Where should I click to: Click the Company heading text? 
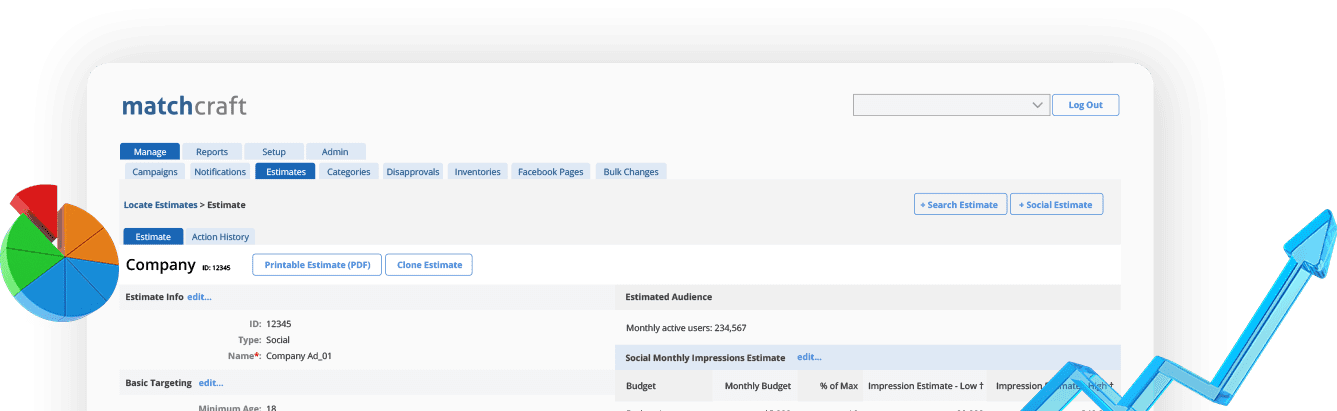coord(160,265)
